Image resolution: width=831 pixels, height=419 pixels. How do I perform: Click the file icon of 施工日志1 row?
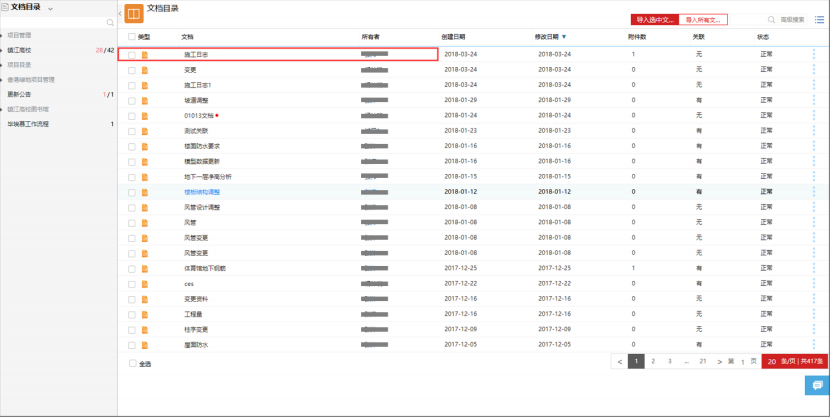[145, 85]
